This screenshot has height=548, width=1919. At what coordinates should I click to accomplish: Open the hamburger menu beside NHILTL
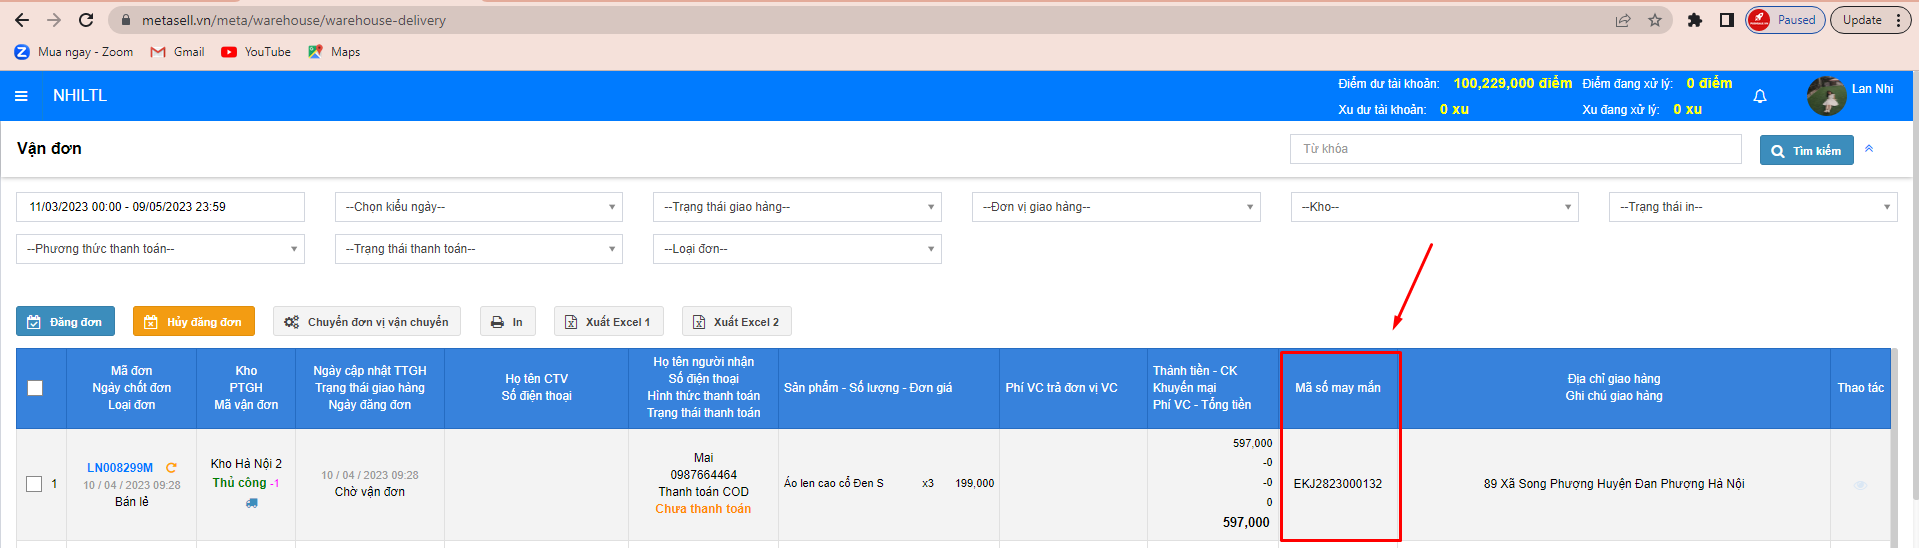pyautogui.click(x=21, y=96)
